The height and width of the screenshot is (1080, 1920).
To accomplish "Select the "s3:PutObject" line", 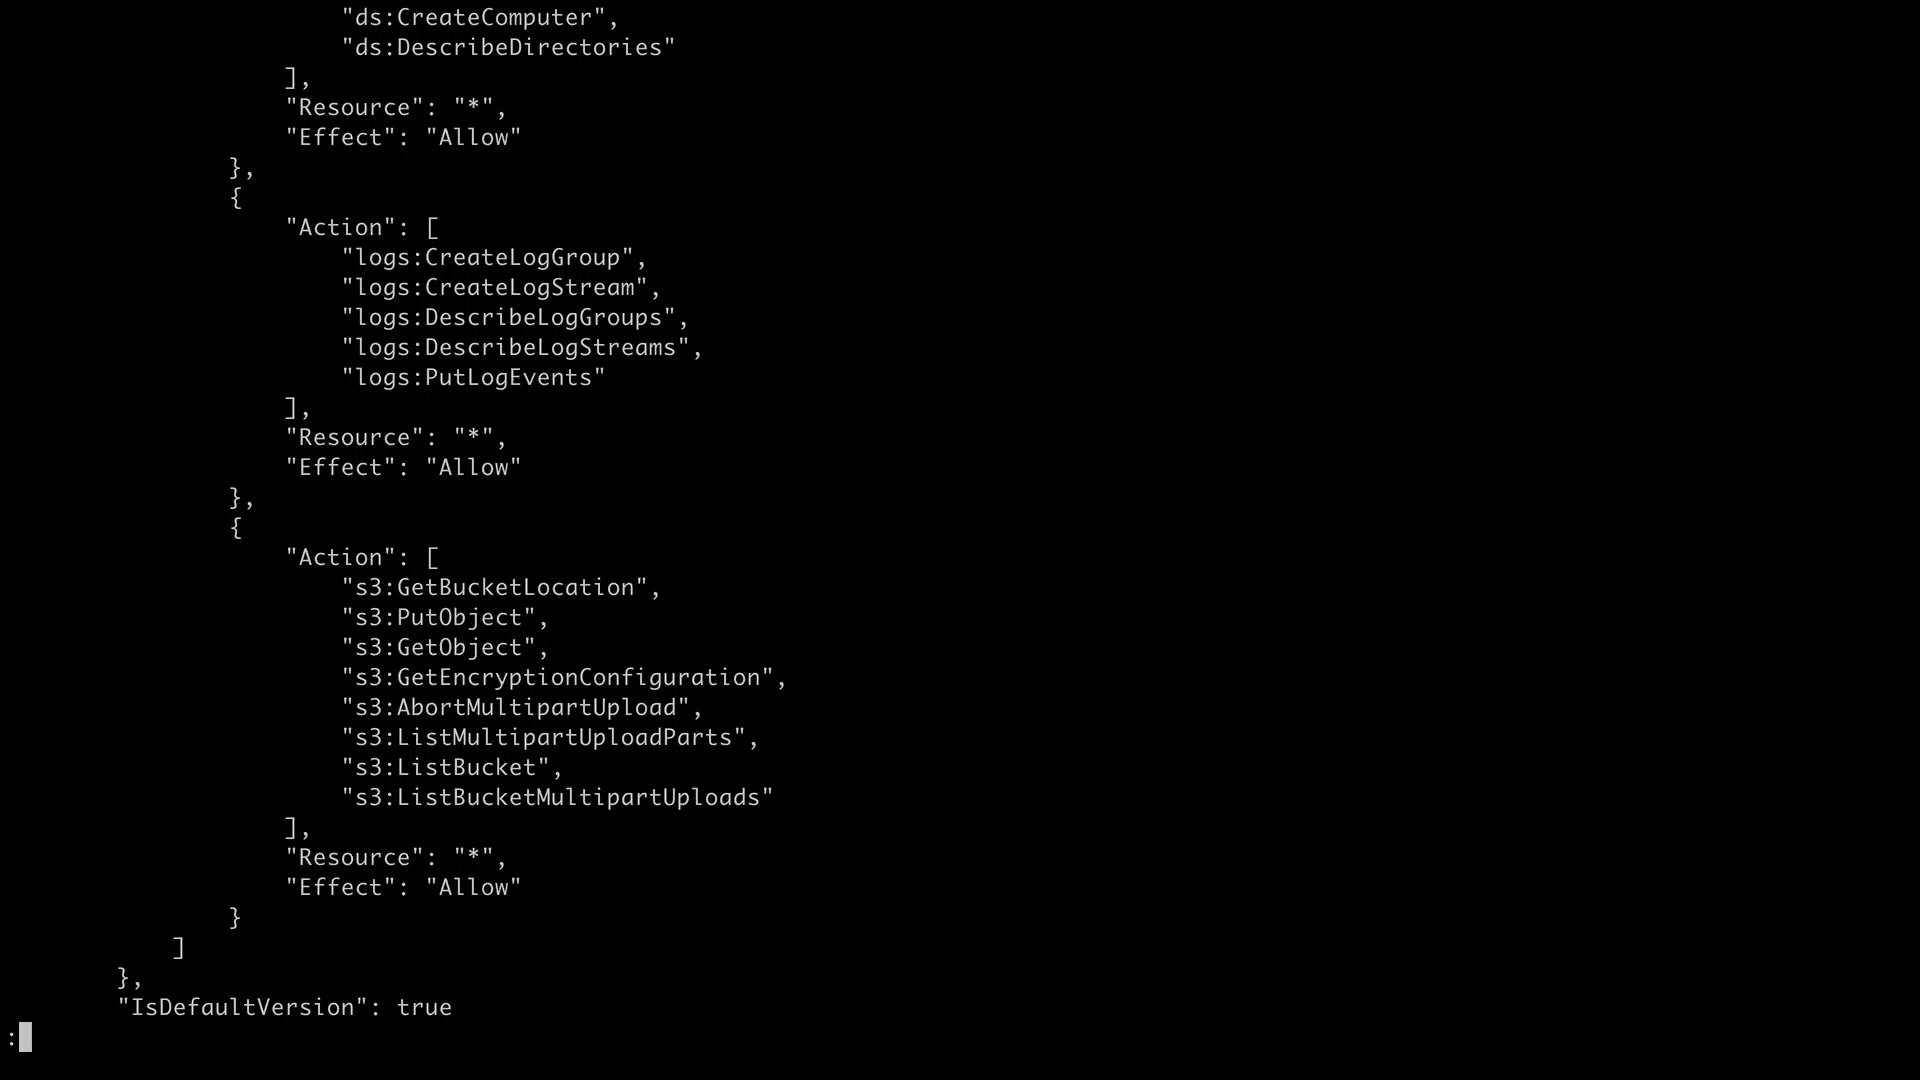I will point(446,618).
